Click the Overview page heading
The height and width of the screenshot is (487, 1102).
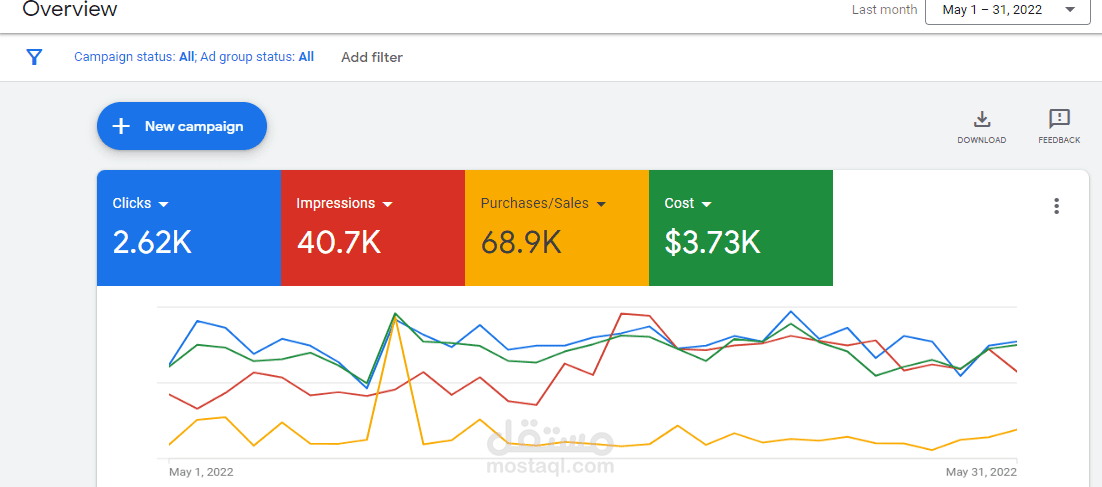tap(70, 10)
